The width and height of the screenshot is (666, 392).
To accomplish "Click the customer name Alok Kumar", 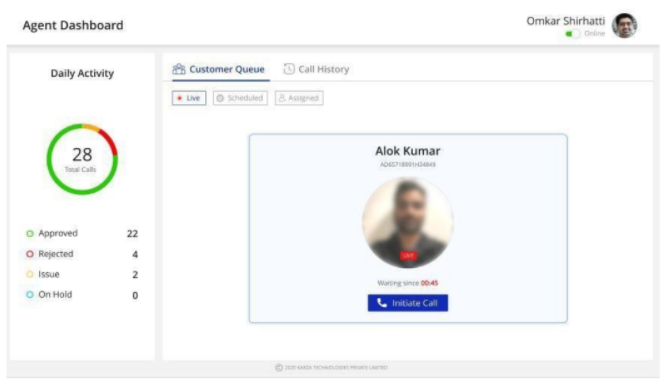I will 408,151.
